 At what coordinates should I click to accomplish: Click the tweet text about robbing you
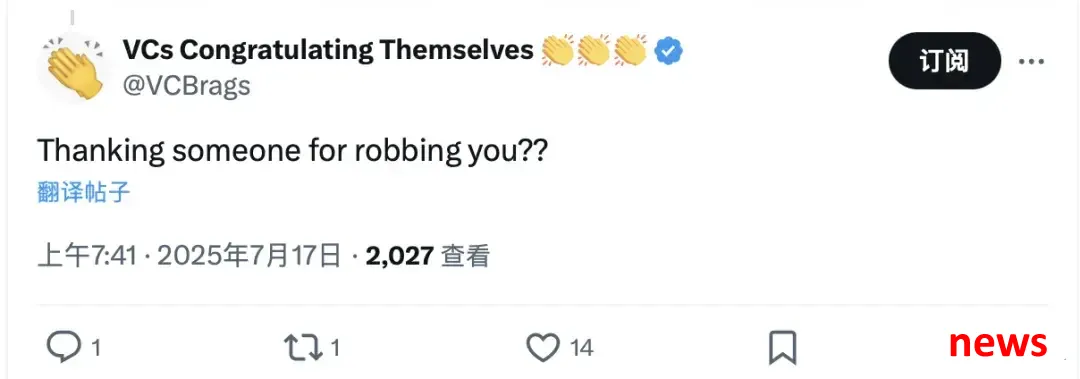pyautogui.click(x=292, y=150)
